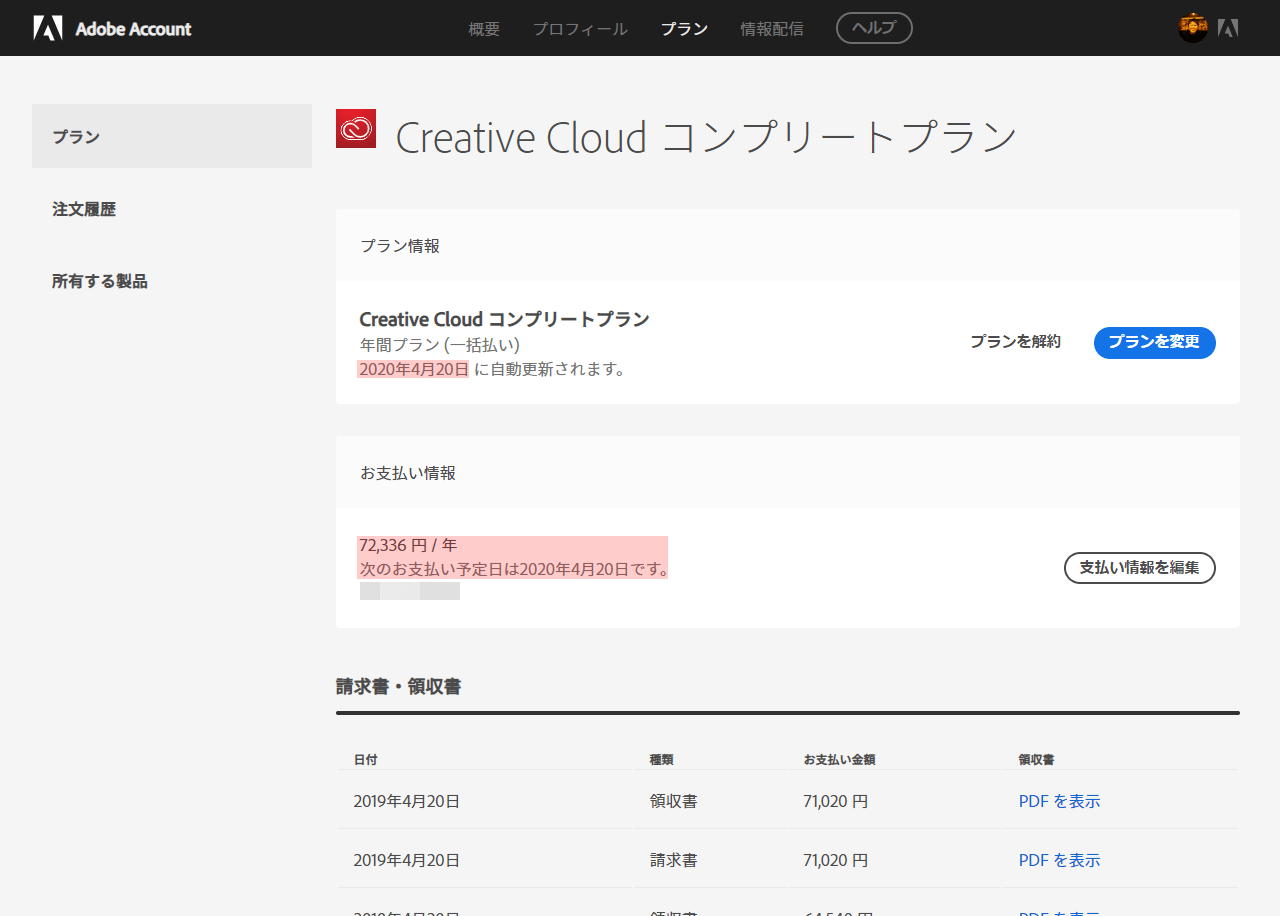Click the 次のお支払い予定日 text line
Image resolution: width=1280 pixels, height=916 pixels.
point(514,569)
